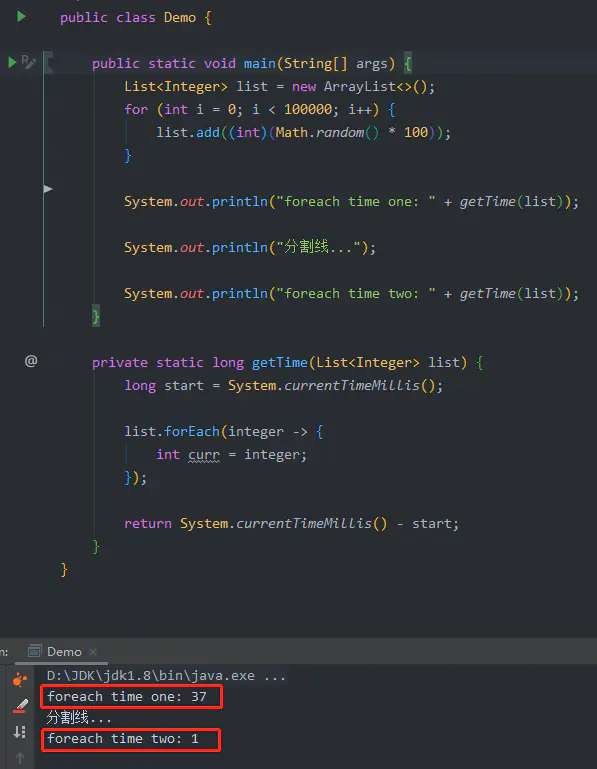Expand the java.exe command line ellipsis
This screenshot has width=597, height=769.
pos(275,676)
